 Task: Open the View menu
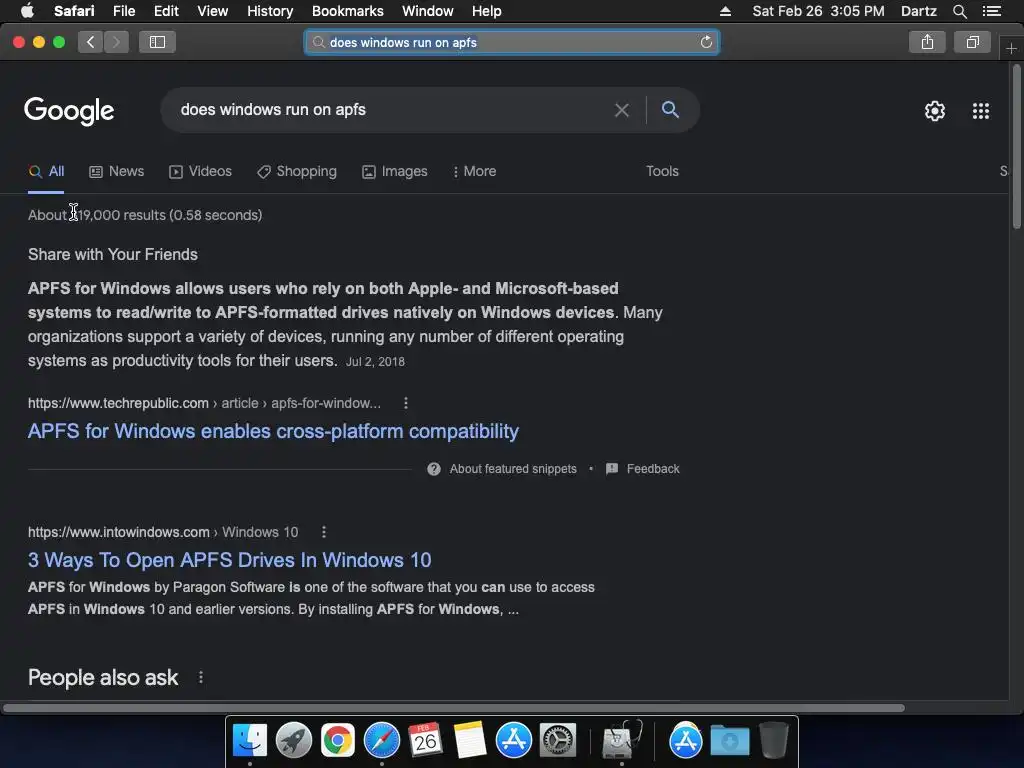(212, 11)
